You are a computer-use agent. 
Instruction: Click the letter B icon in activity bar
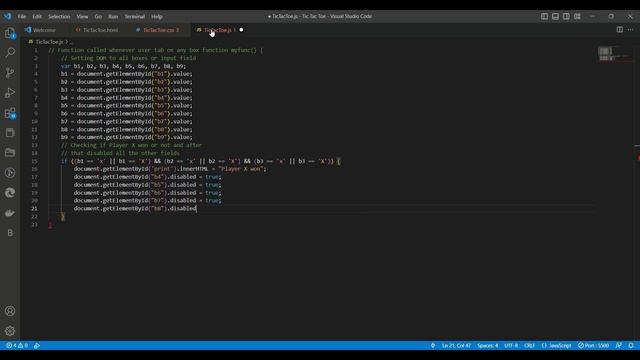pyautogui.click(x=10, y=233)
